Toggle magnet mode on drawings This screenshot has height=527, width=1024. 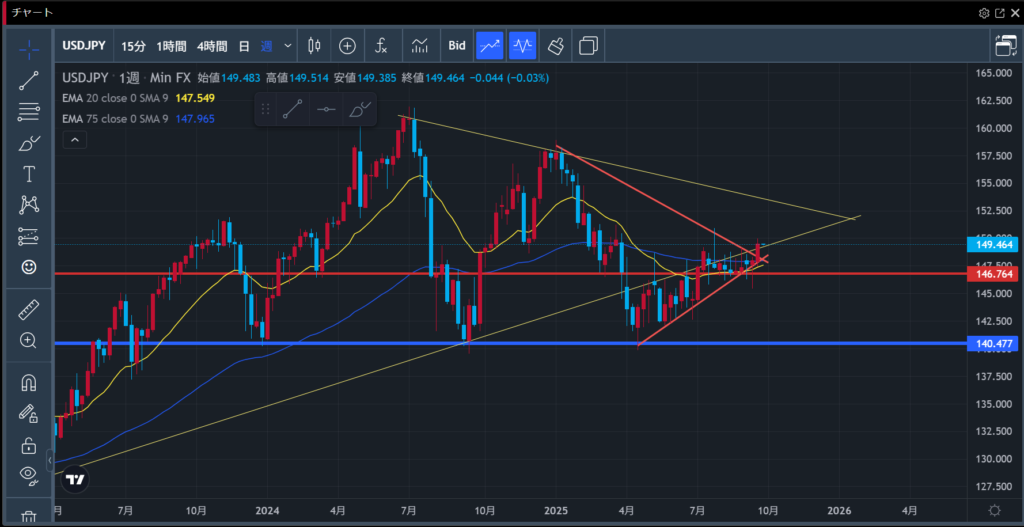click(29, 383)
